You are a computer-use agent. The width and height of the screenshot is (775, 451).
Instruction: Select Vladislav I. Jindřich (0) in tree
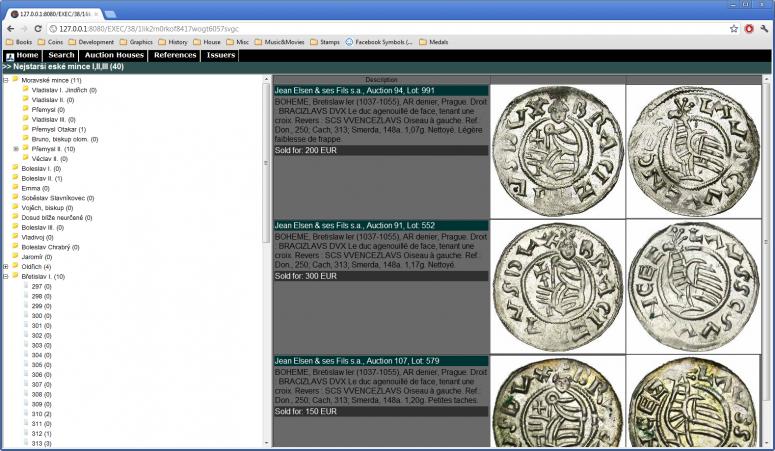(64, 90)
